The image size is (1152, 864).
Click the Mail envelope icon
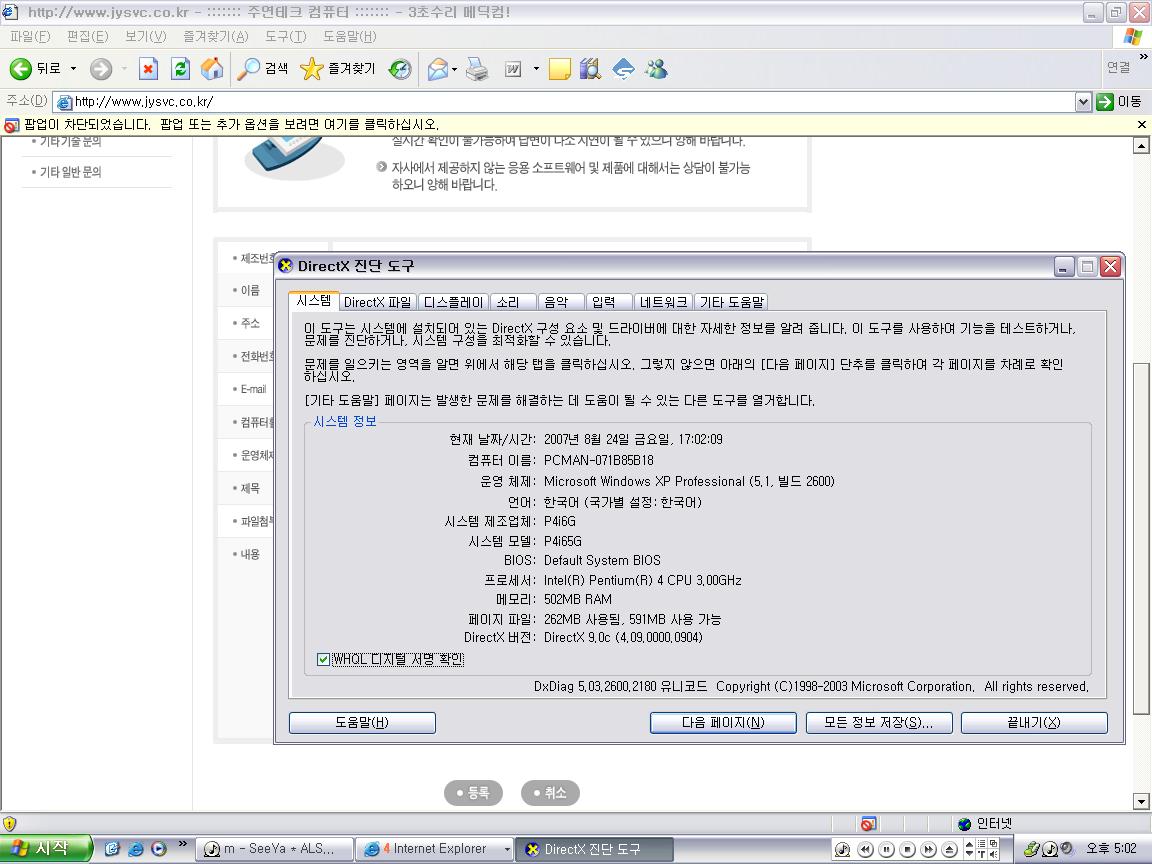[x=437, y=69]
